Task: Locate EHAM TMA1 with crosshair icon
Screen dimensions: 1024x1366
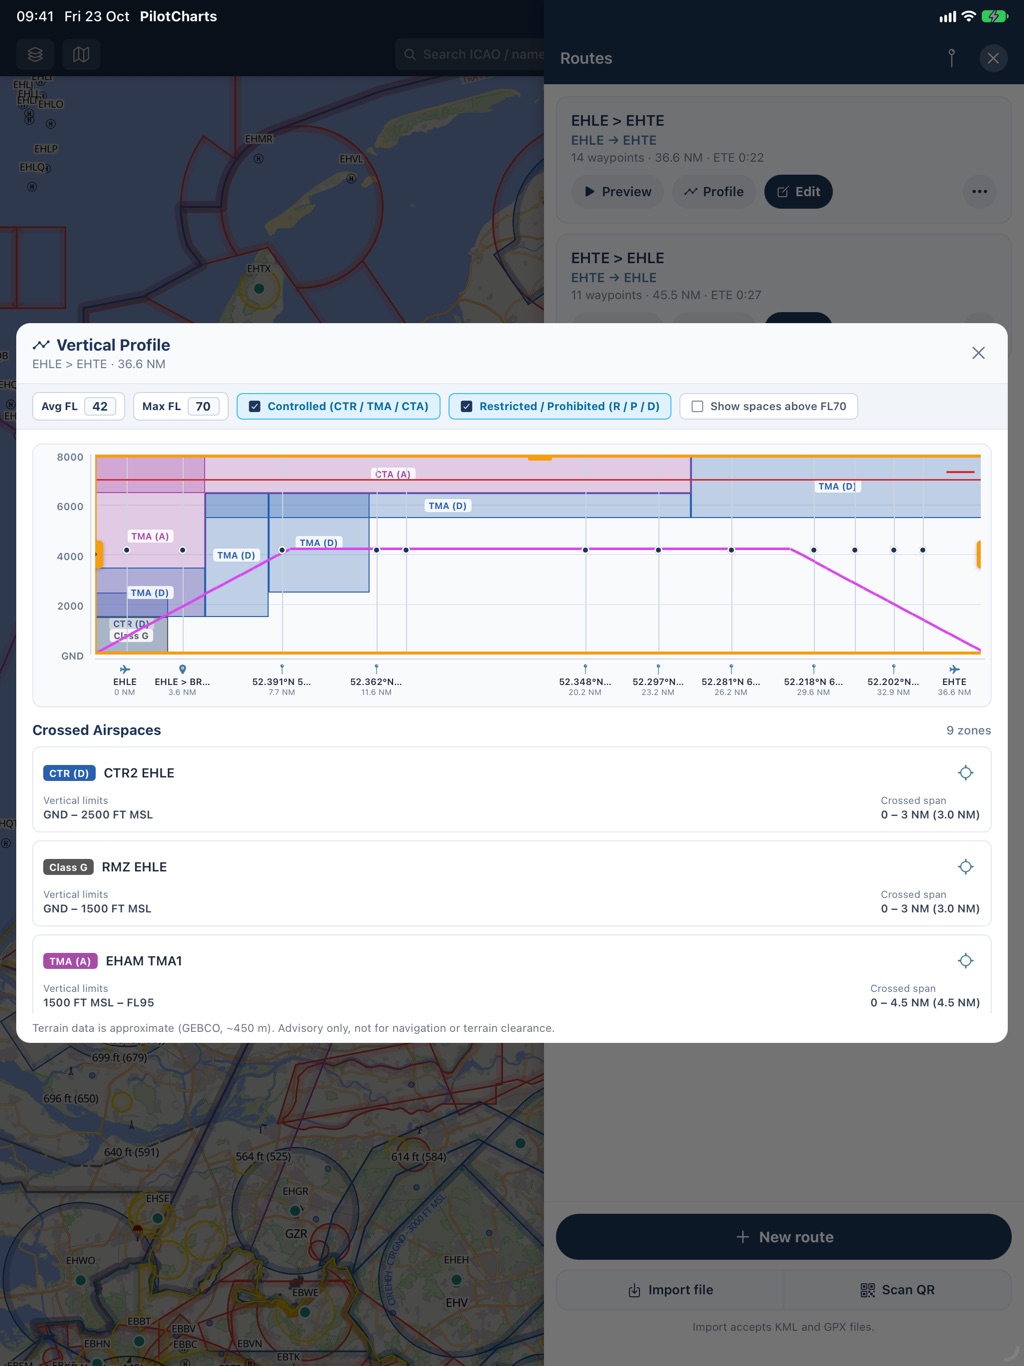Action: pyautogui.click(x=965, y=961)
